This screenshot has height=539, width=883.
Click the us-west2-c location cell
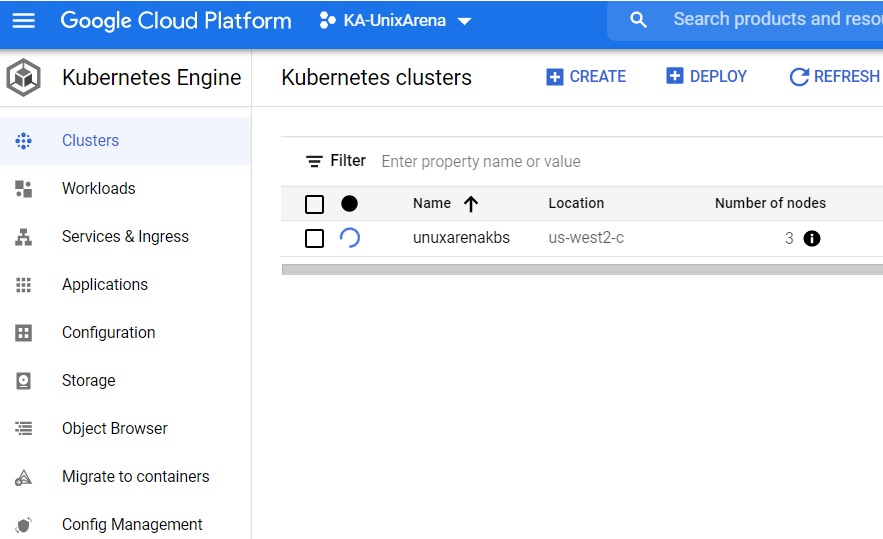pyautogui.click(x=586, y=238)
